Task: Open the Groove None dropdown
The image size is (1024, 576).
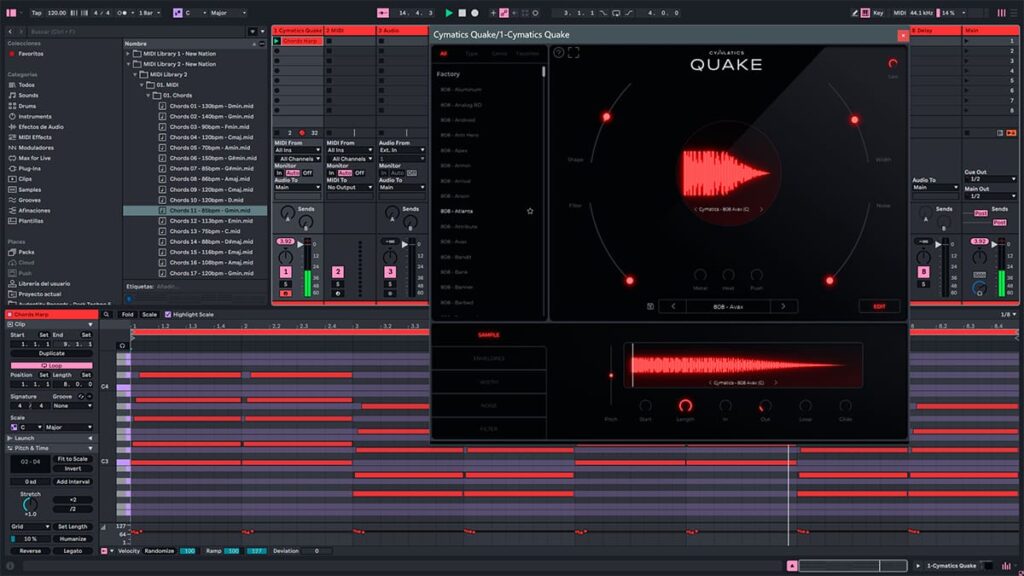Action: pyautogui.click(x=75, y=406)
